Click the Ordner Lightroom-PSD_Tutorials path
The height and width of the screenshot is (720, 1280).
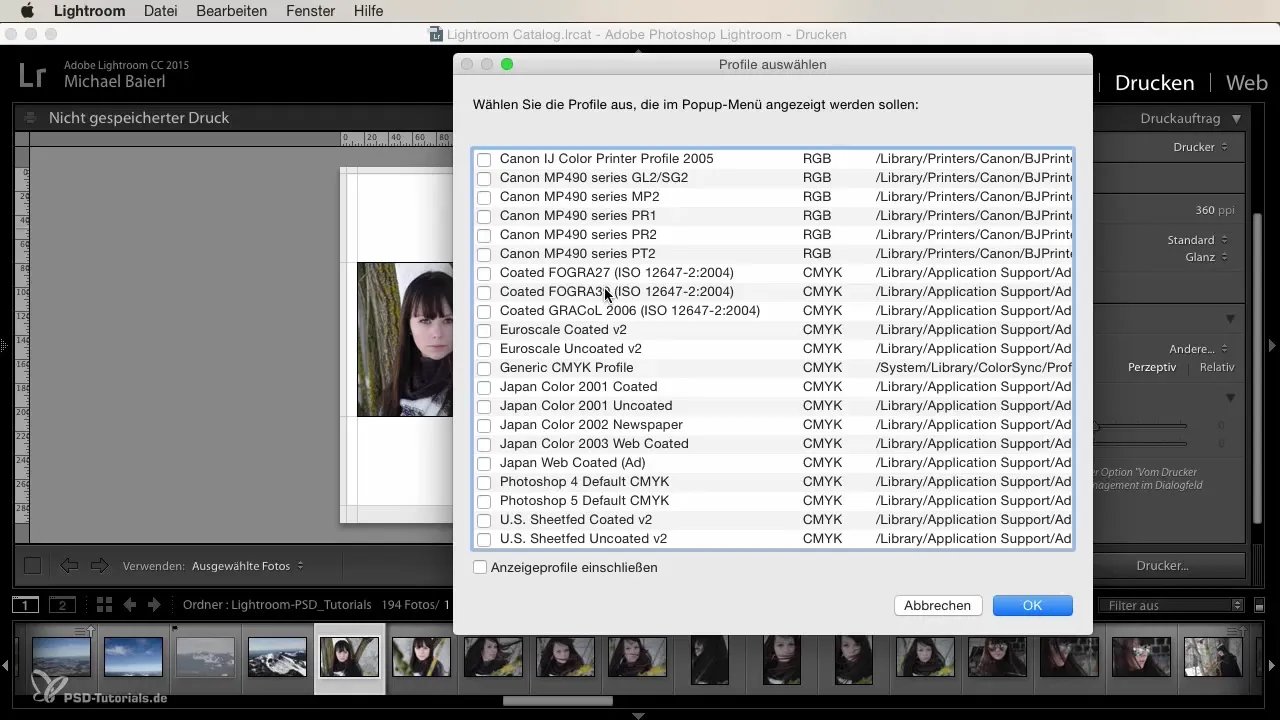278,605
